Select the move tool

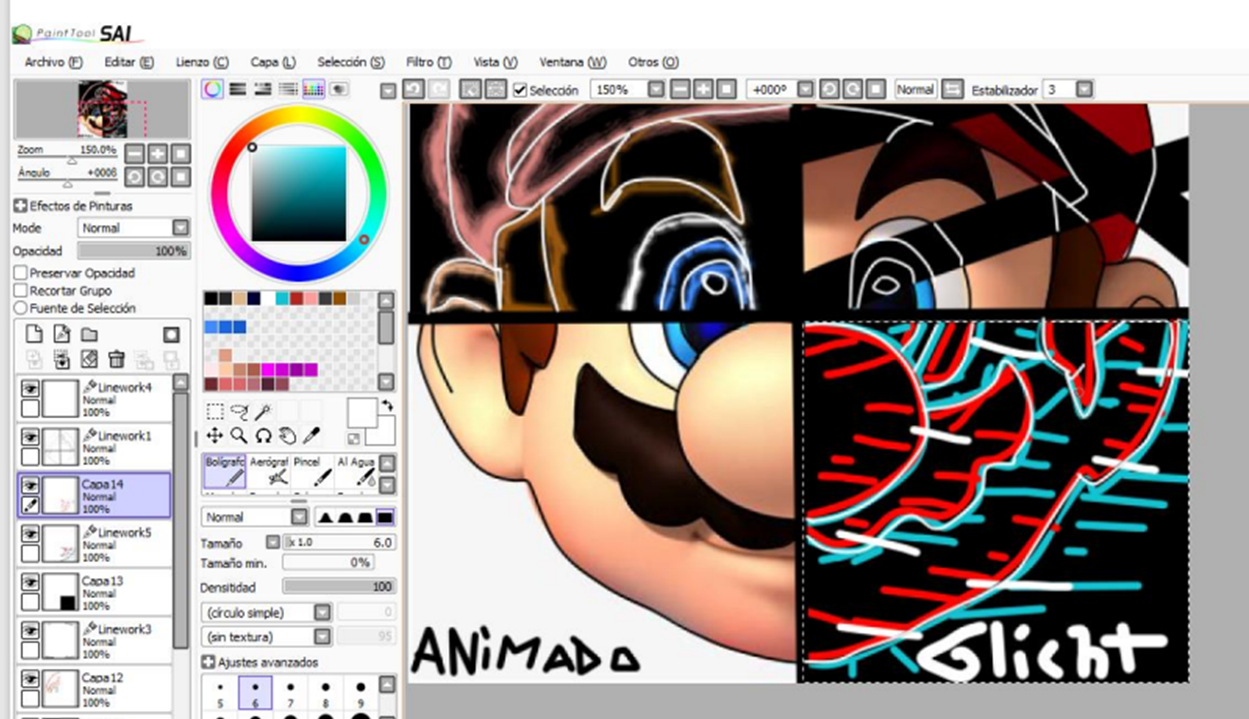(214, 435)
